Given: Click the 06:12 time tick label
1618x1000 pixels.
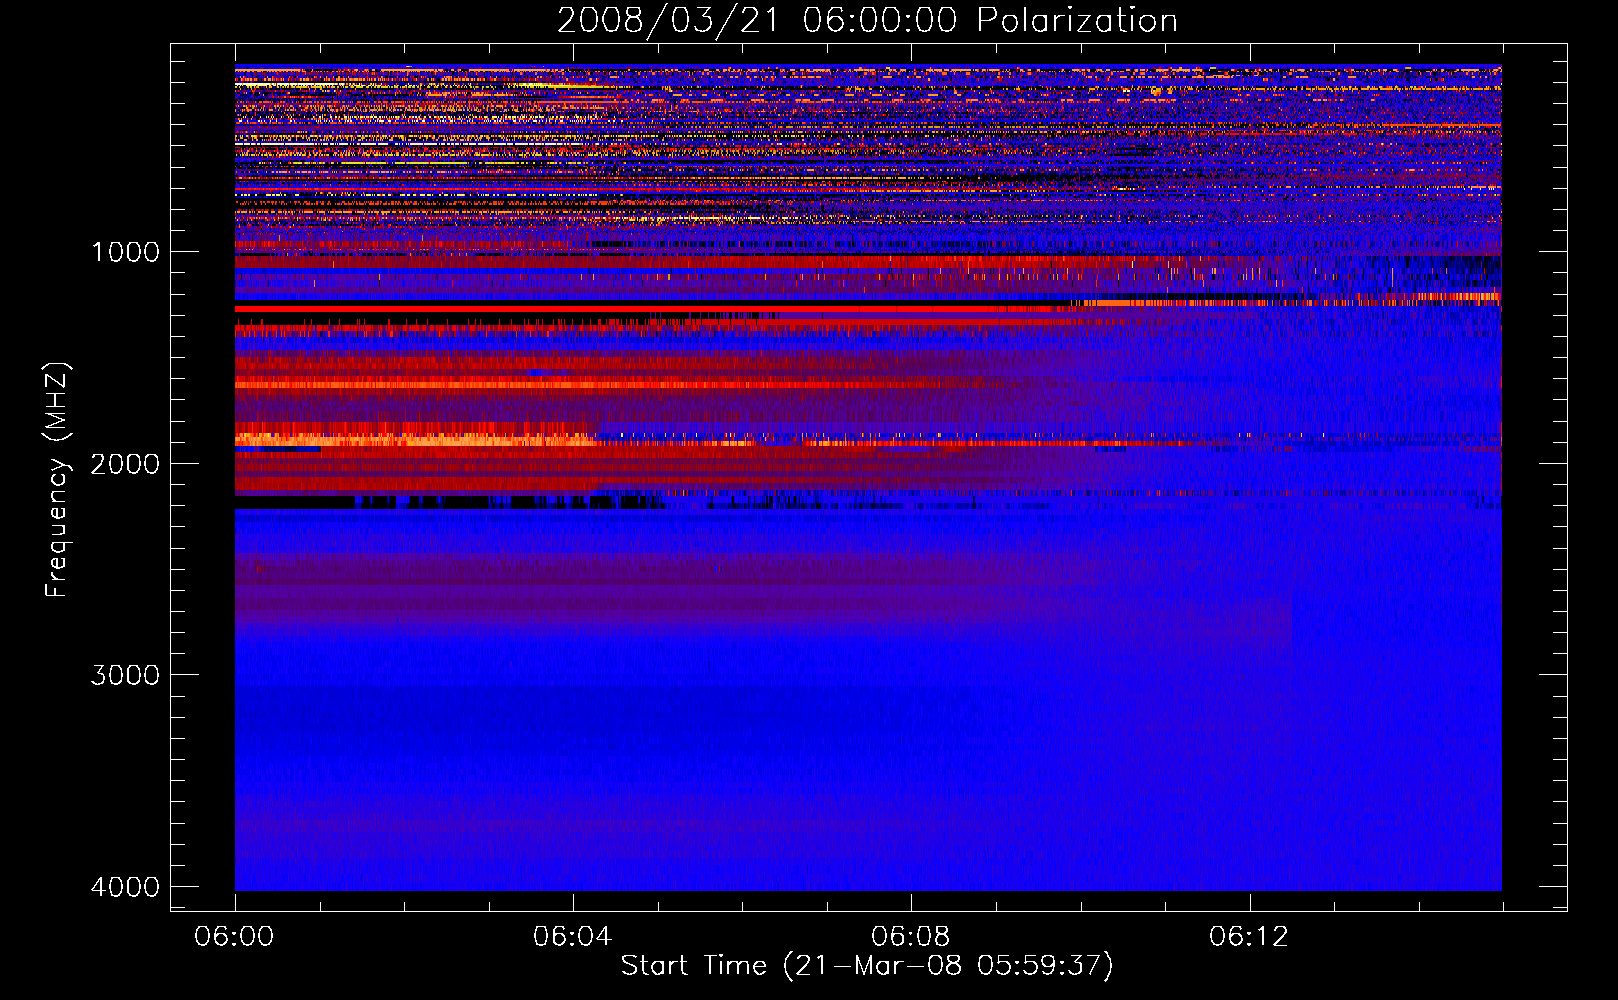Looking at the screenshot, I should pyautogui.click(x=1249, y=937).
